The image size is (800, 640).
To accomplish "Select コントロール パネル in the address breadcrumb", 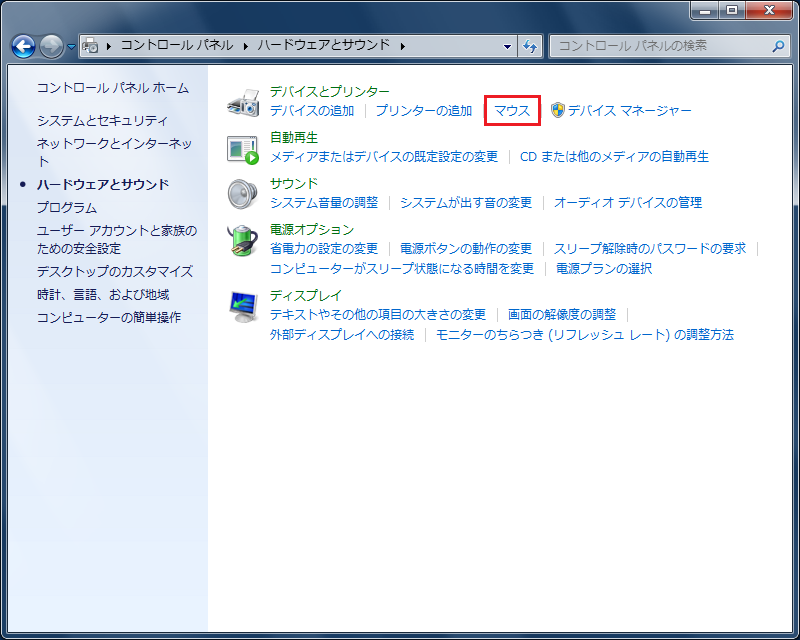I will pyautogui.click(x=176, y=46).
